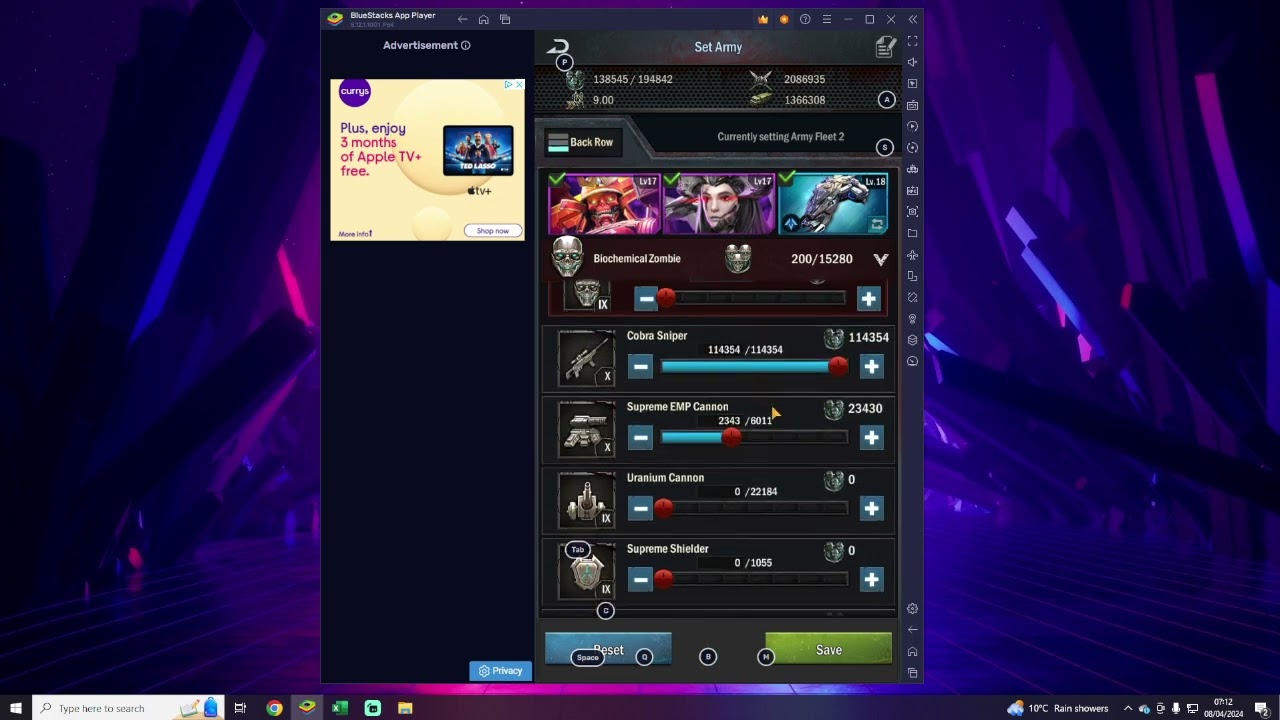Expand the Biochemical Zombie chevron

pyautogui.click(x=880, y=259)
